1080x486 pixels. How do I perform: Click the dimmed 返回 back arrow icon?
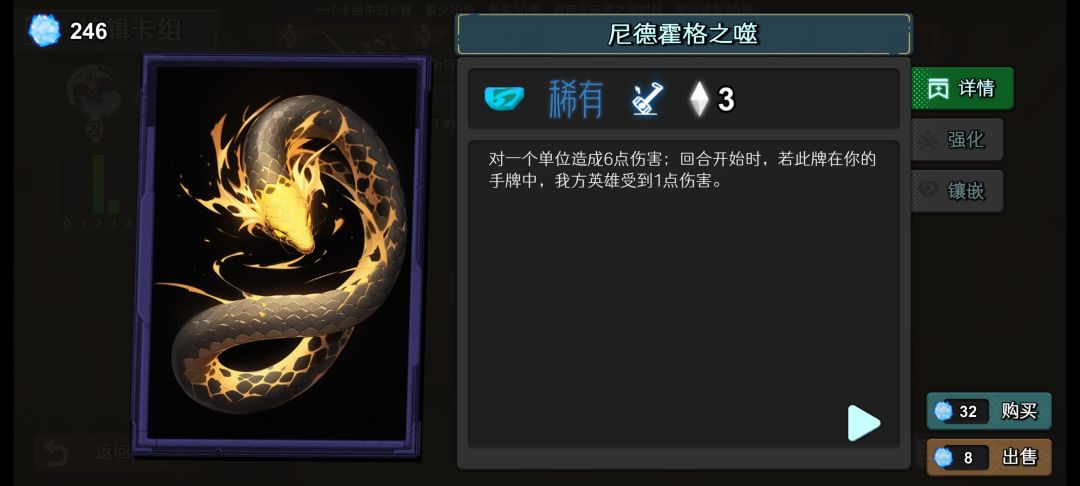[54, 452]
